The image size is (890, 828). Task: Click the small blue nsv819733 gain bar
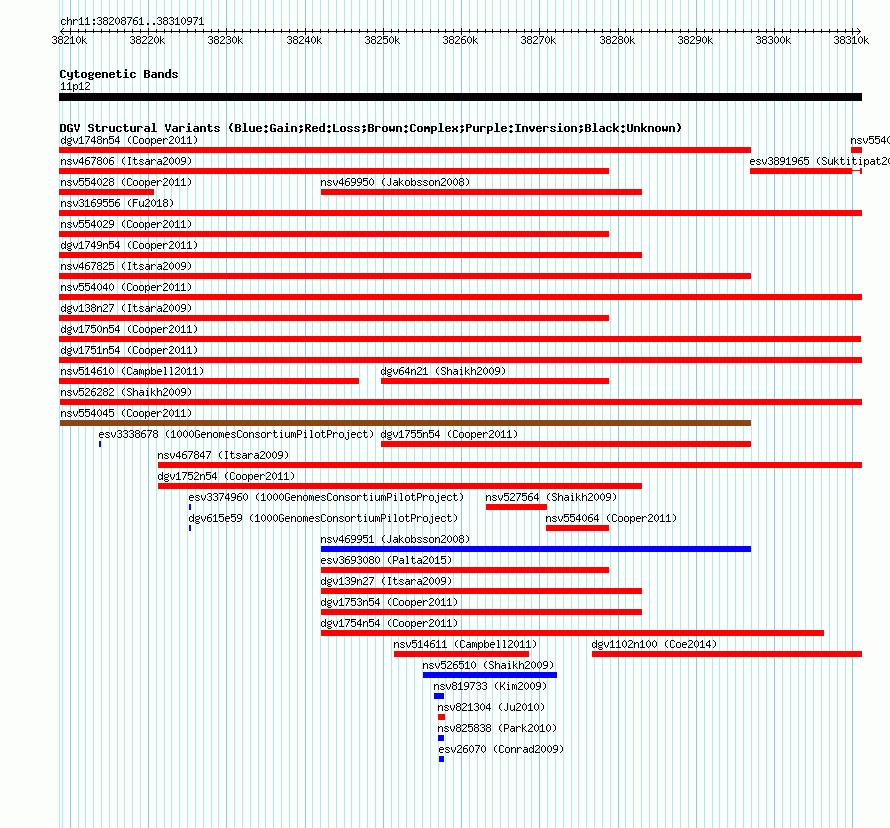tap(439, 696)
